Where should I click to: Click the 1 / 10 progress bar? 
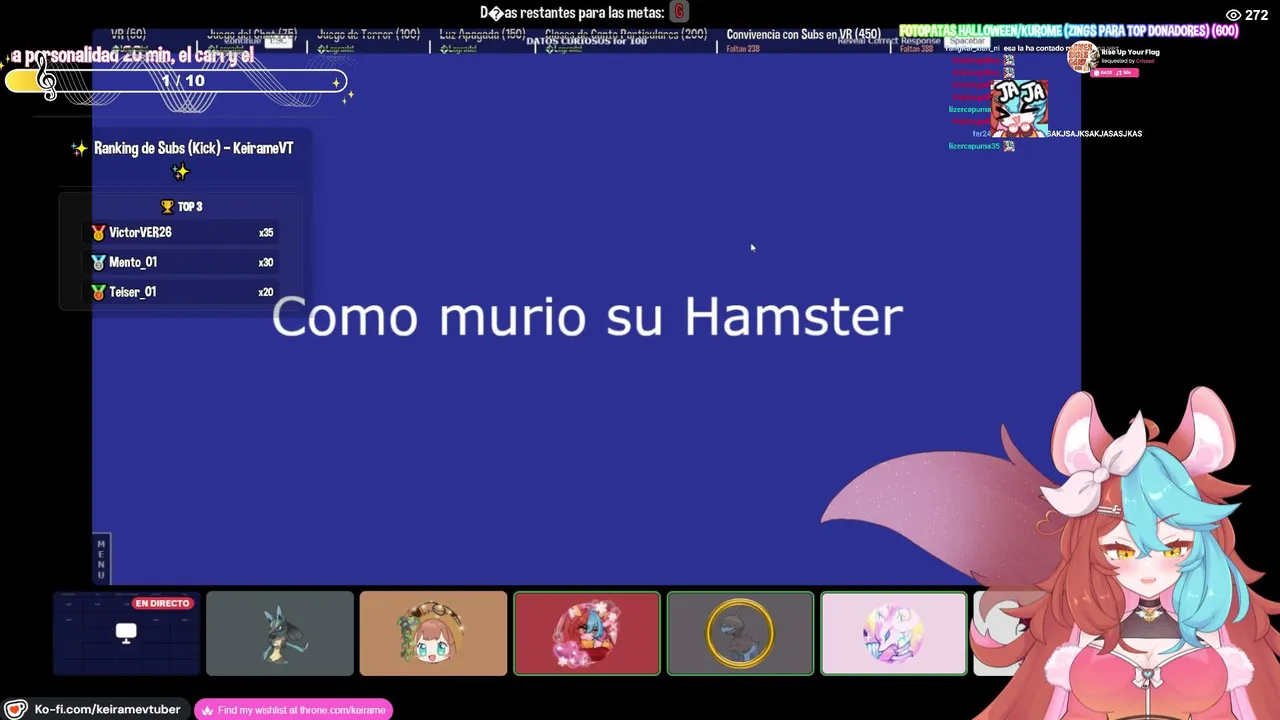(176, 81)
